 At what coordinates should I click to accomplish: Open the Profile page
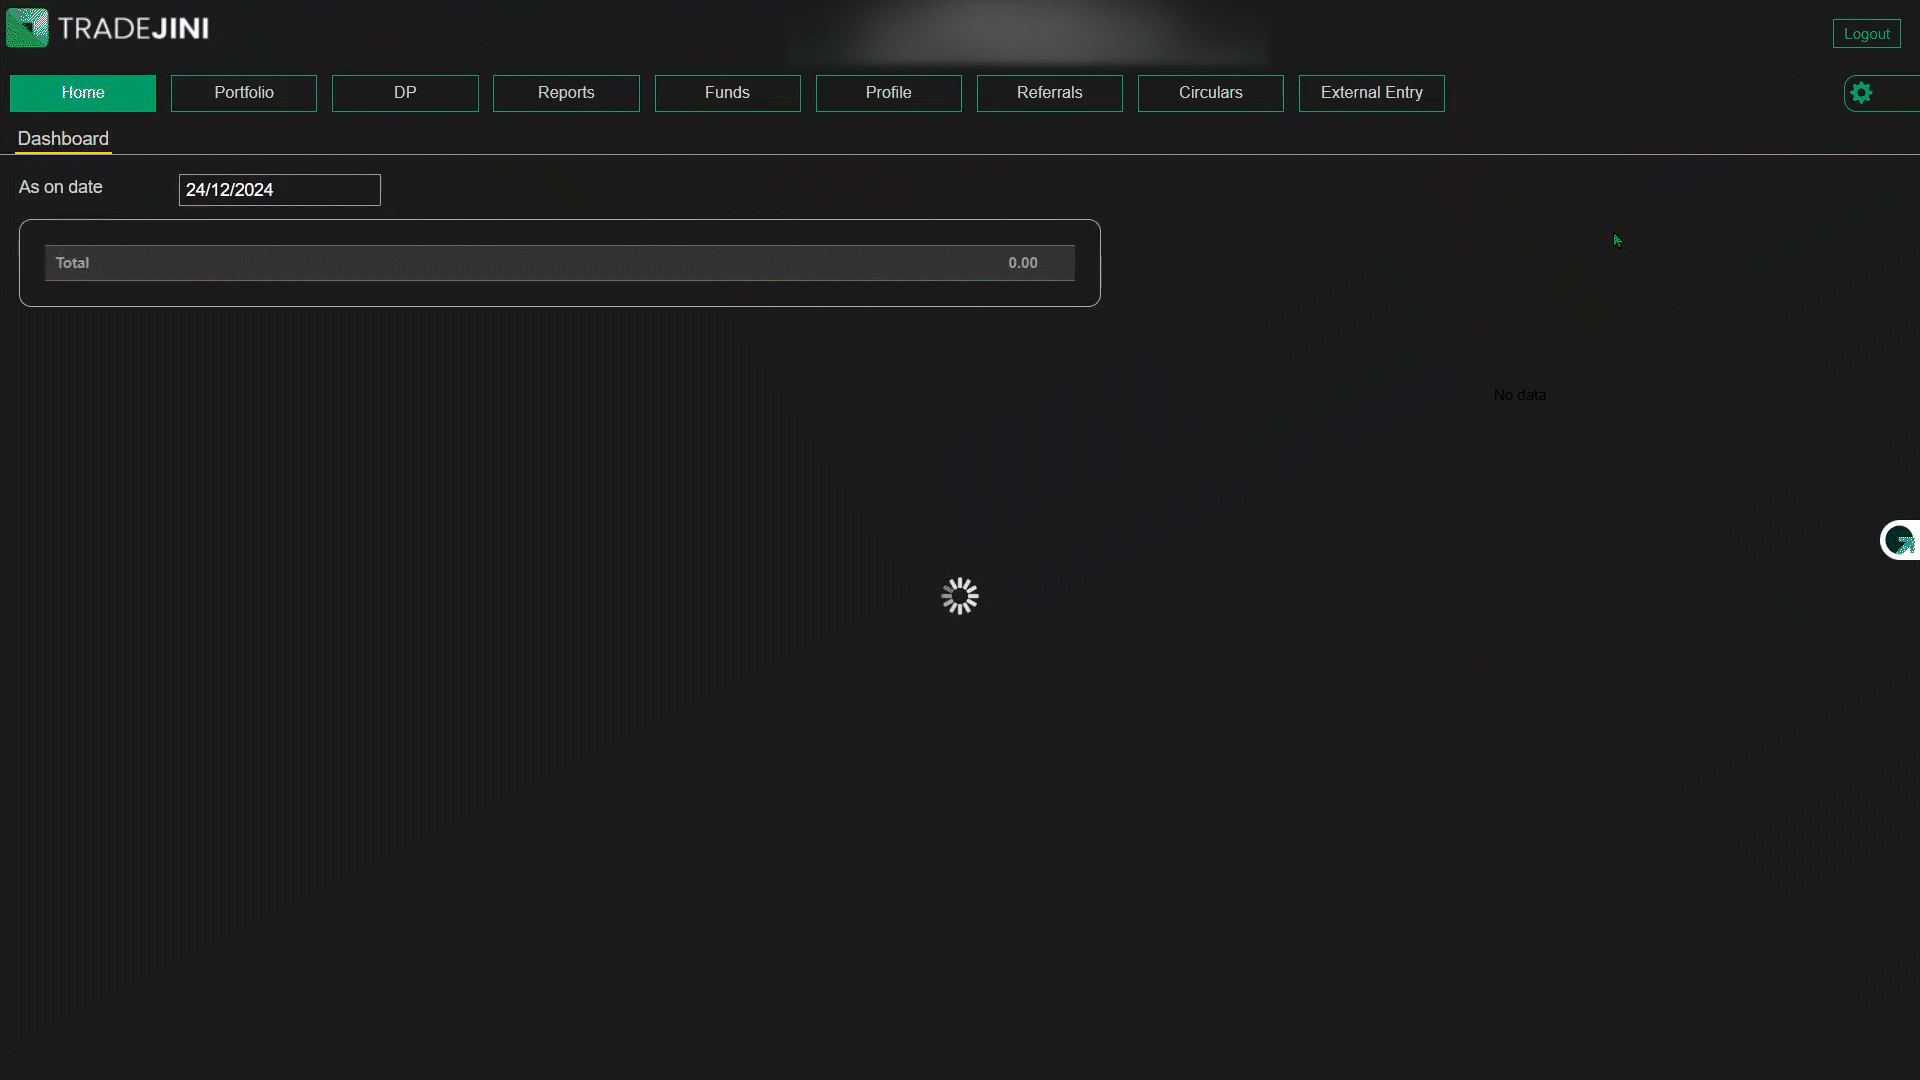coord(888,93)
